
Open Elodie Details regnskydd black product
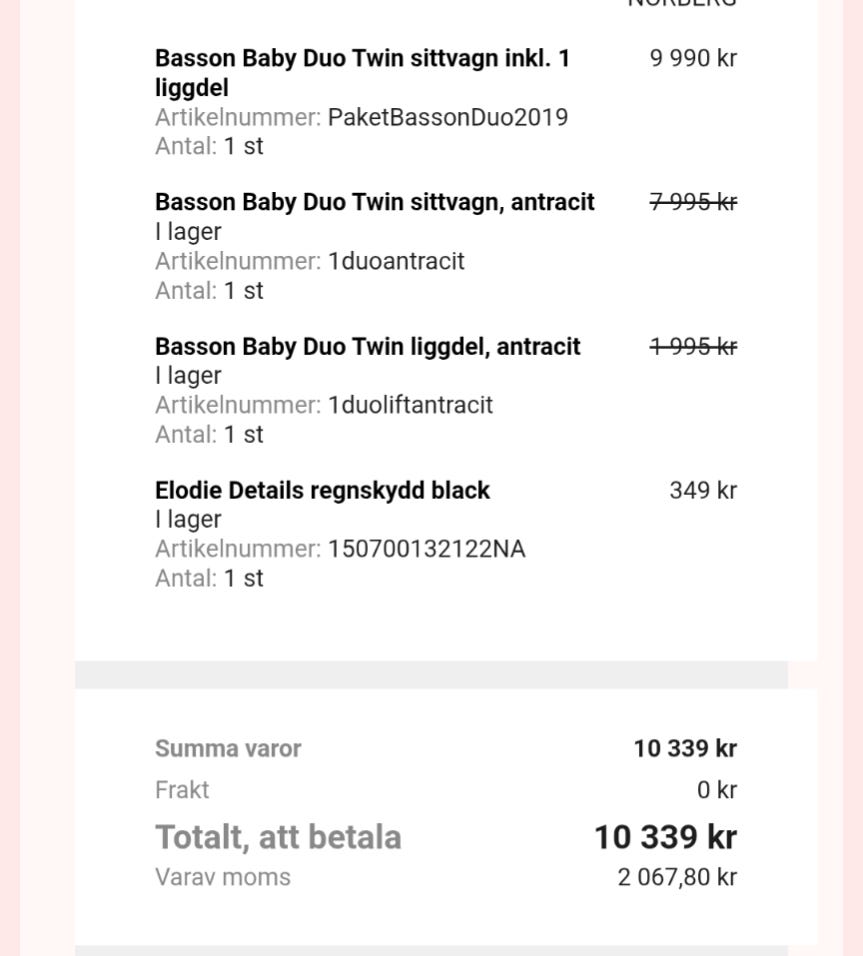tap(322, 490)
